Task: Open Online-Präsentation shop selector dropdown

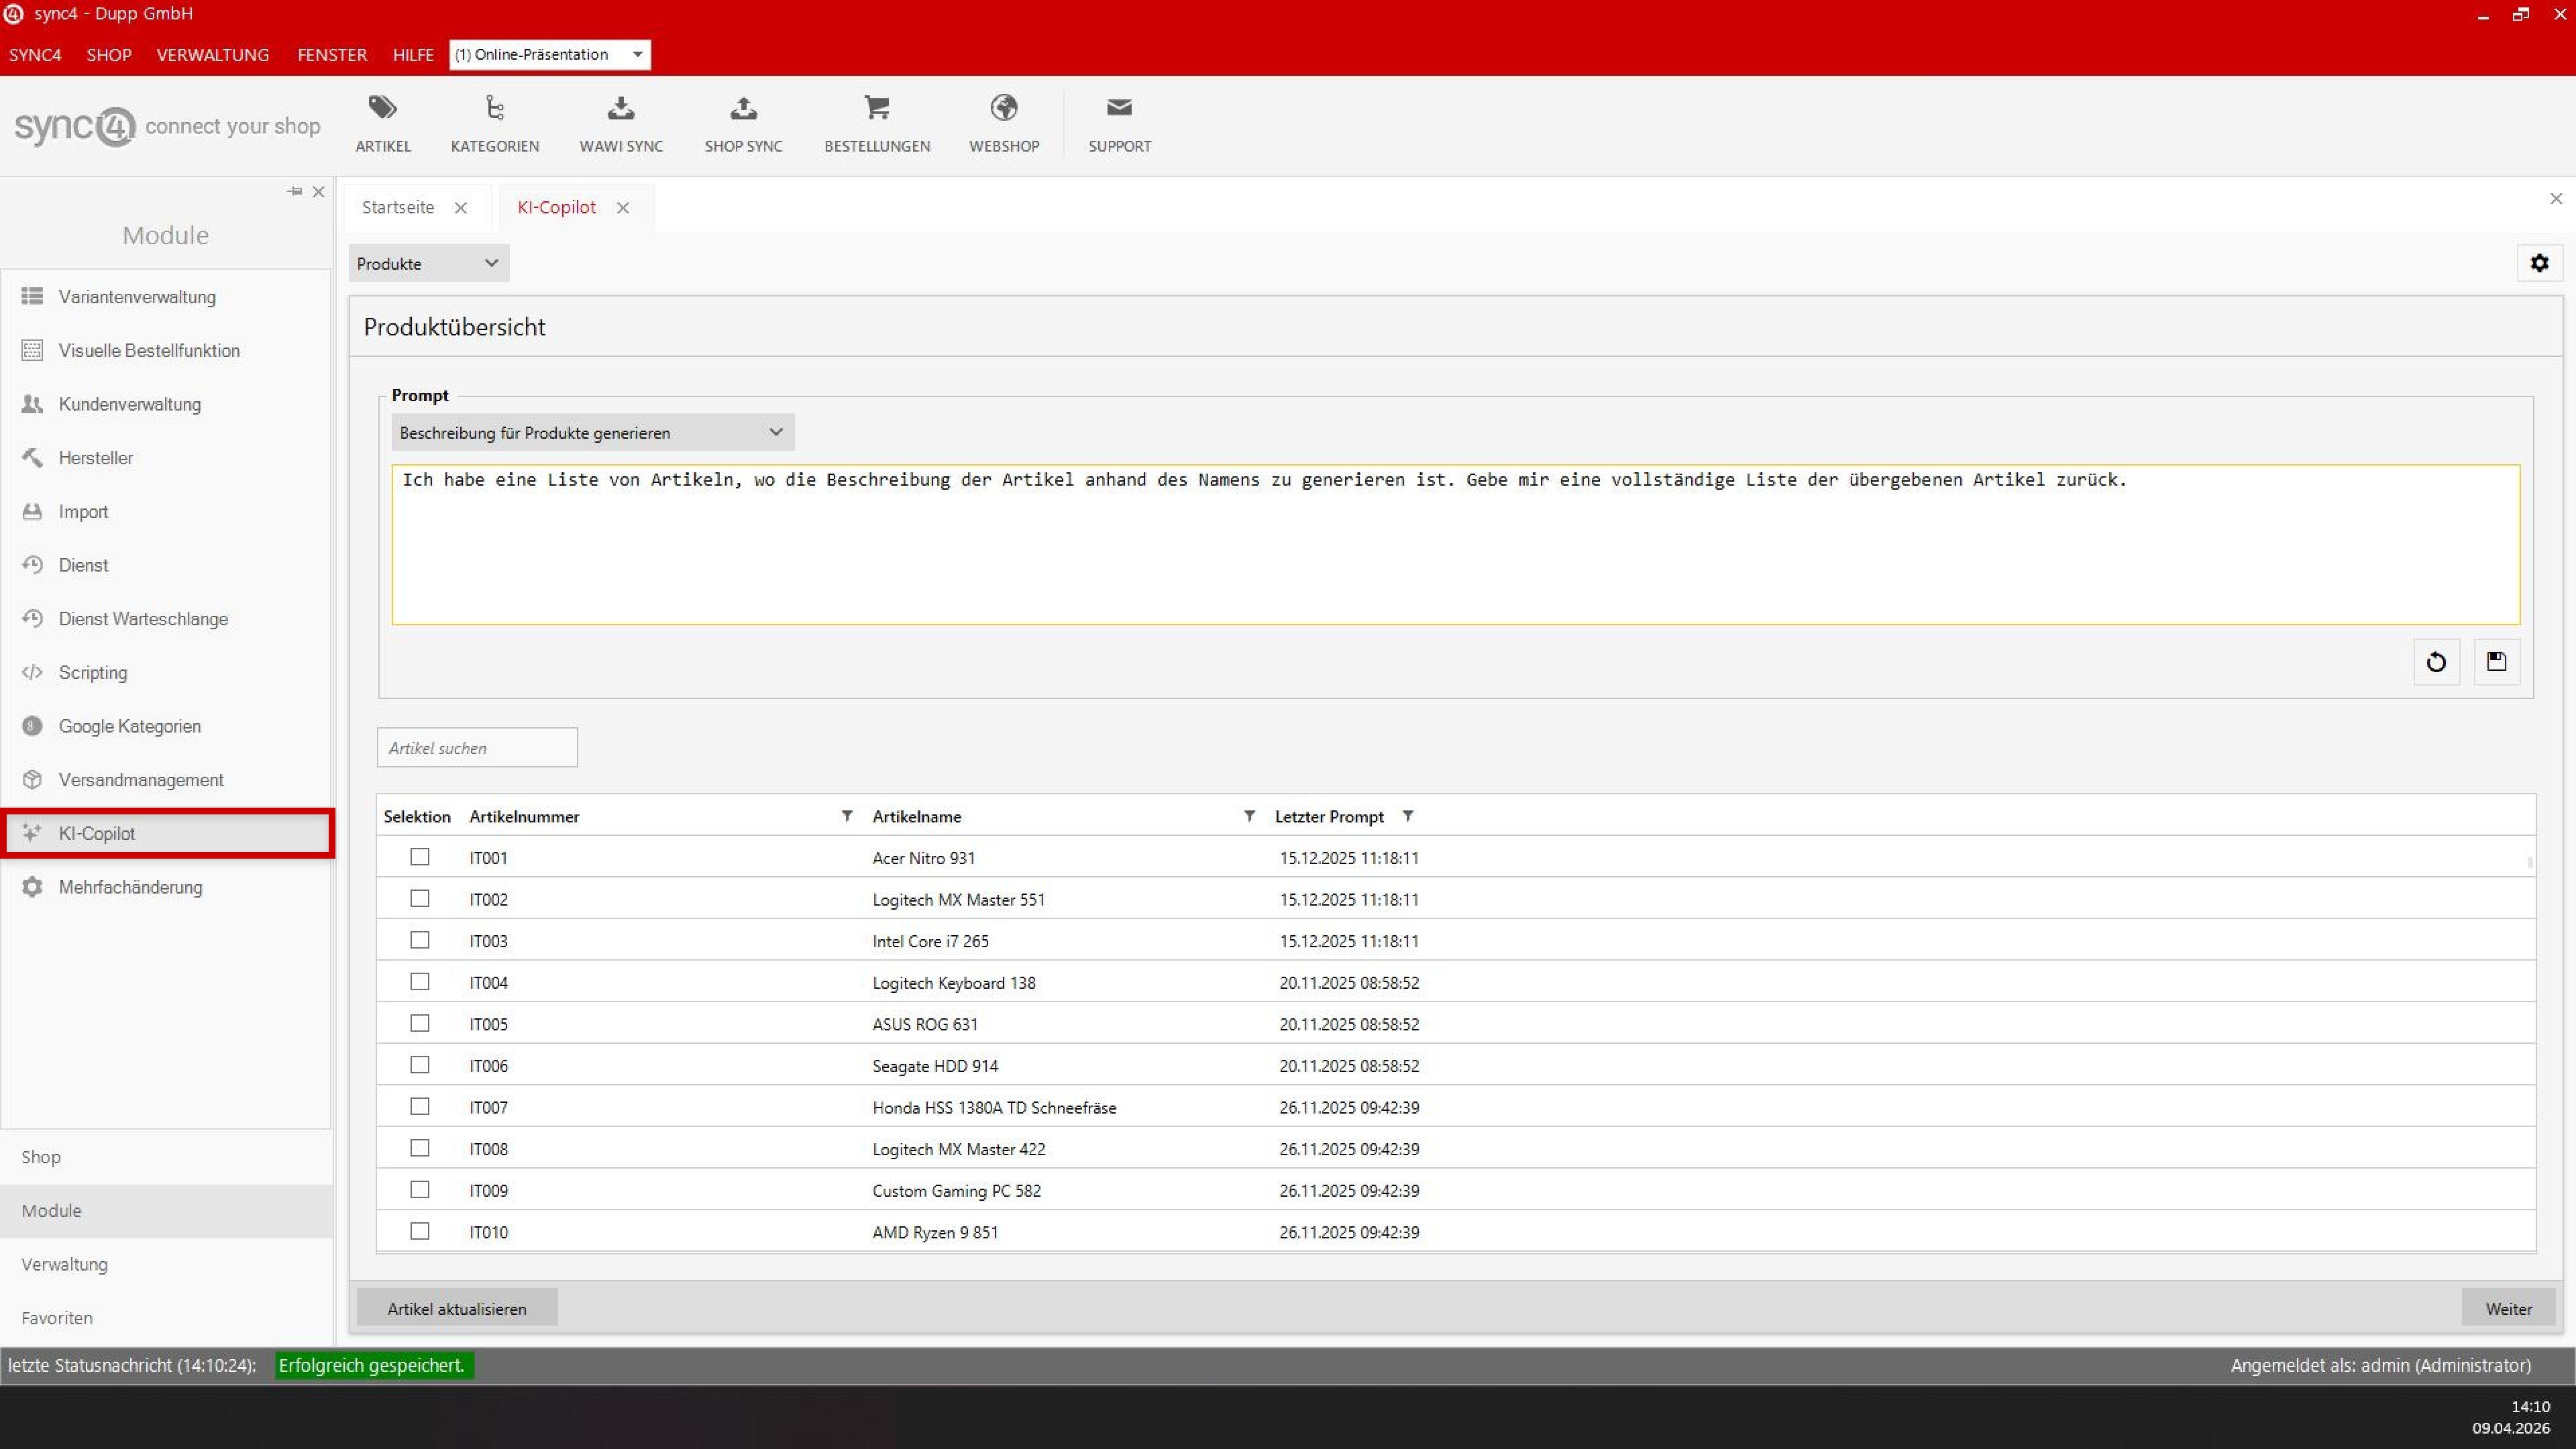Action: click(x=550, y=54)
